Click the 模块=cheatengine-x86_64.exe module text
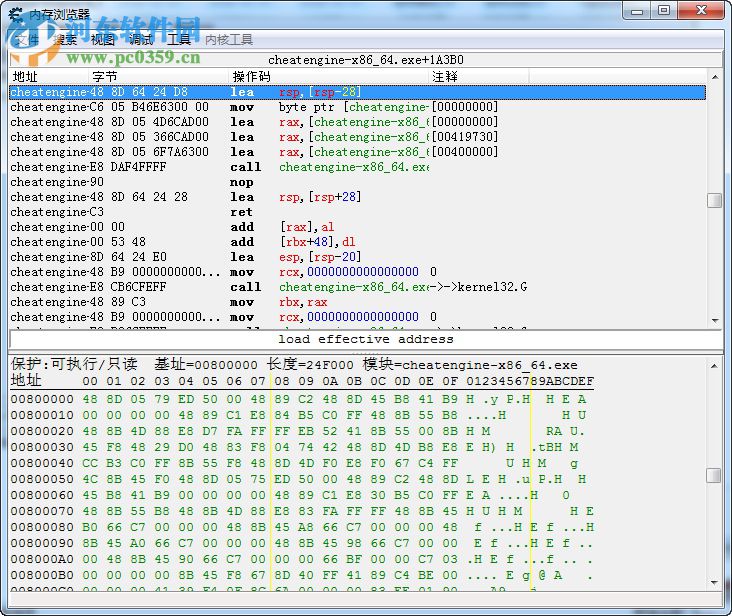 470,364
